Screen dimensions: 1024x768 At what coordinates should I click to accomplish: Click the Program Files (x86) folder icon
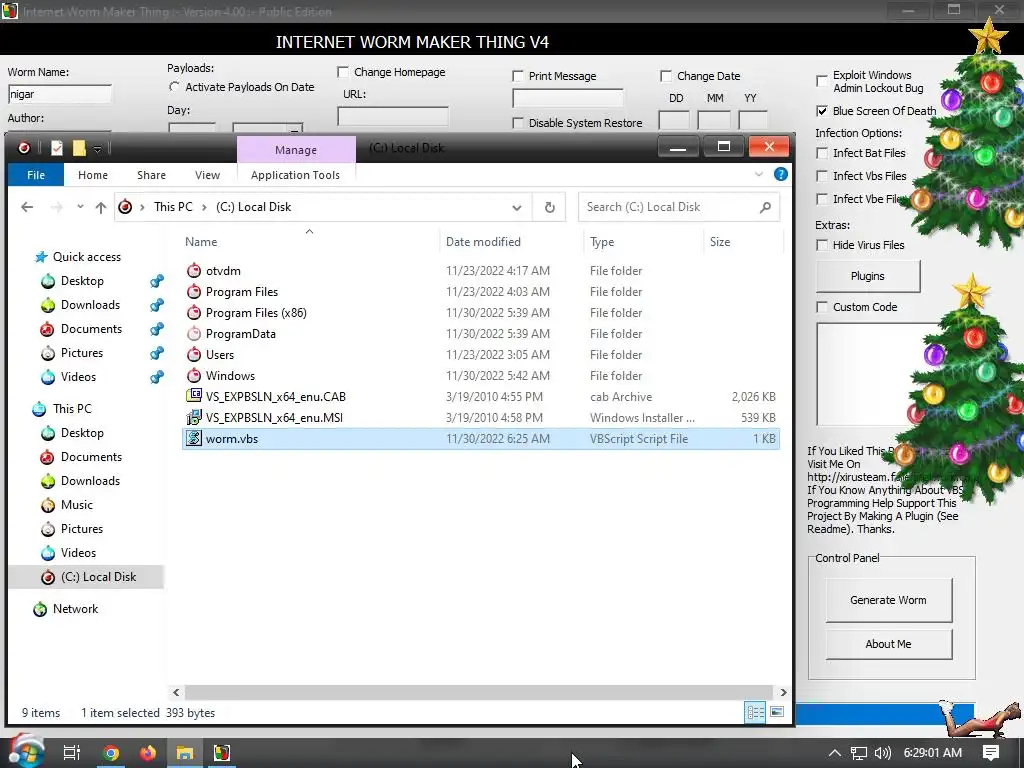tap(193, 312)
